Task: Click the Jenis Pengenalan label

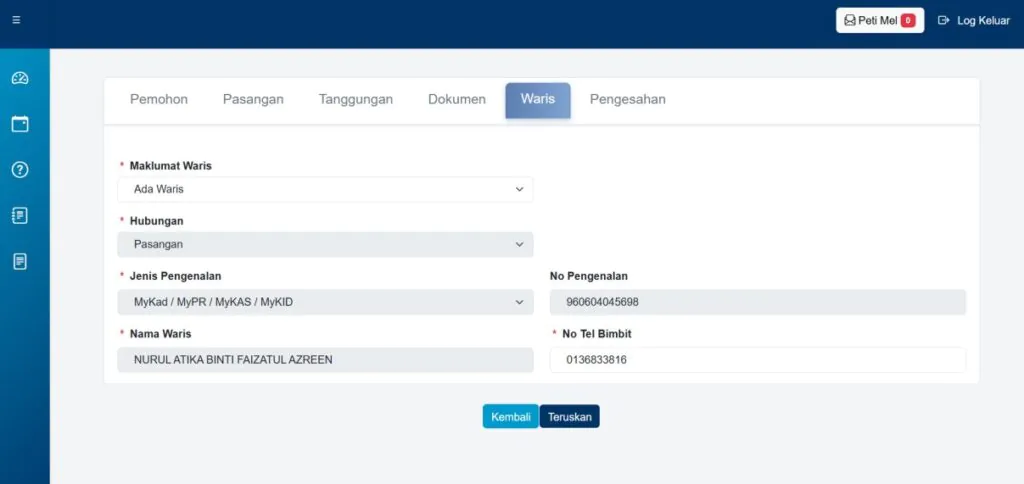Action: 176,276
